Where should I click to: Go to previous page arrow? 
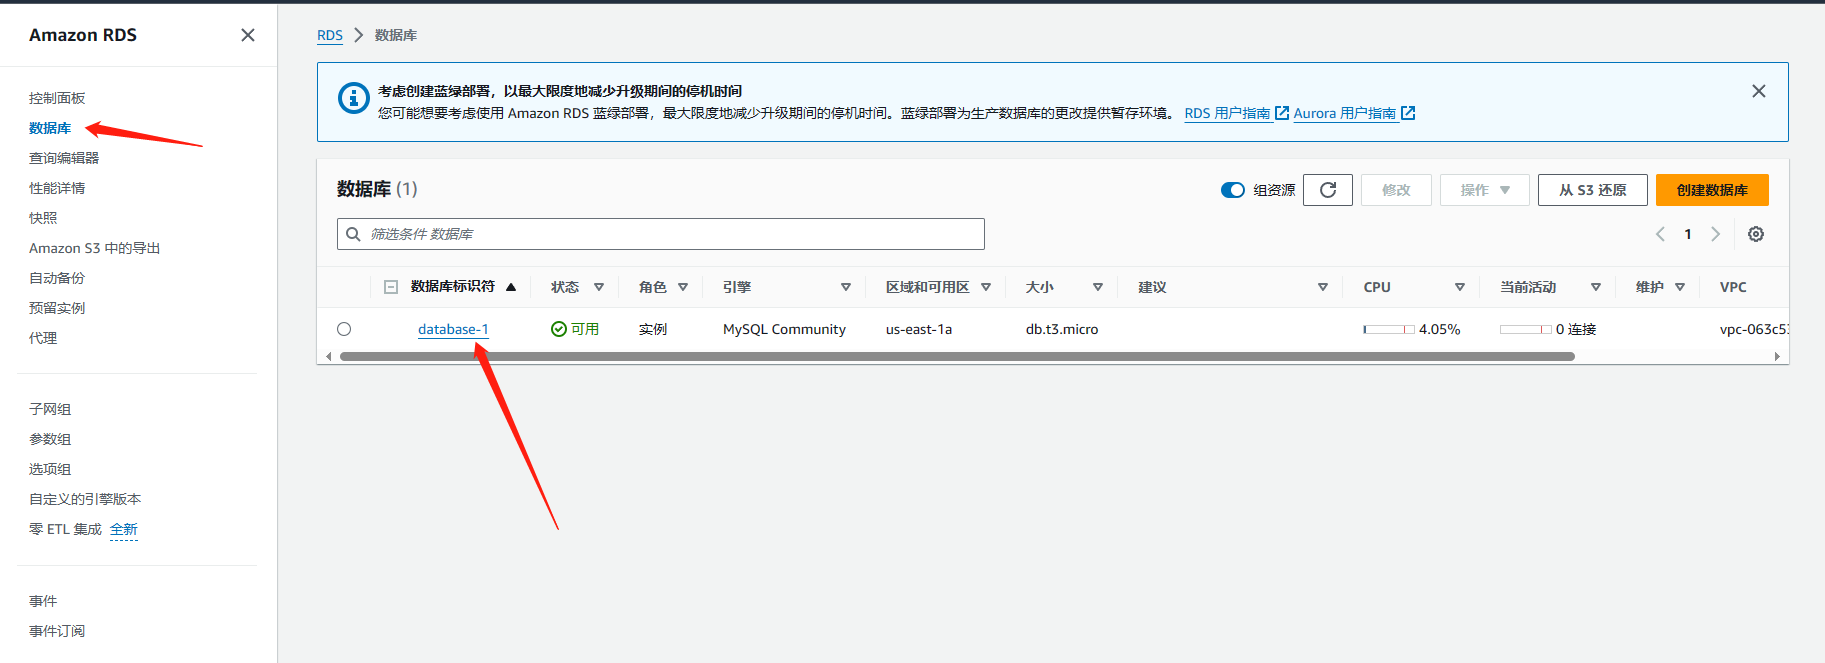click(1660, 234)
